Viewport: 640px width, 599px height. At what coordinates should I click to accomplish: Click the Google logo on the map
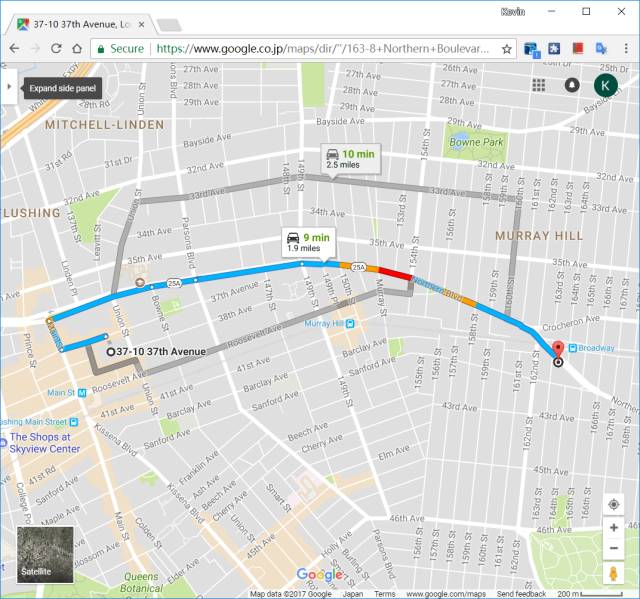point(320,575)
